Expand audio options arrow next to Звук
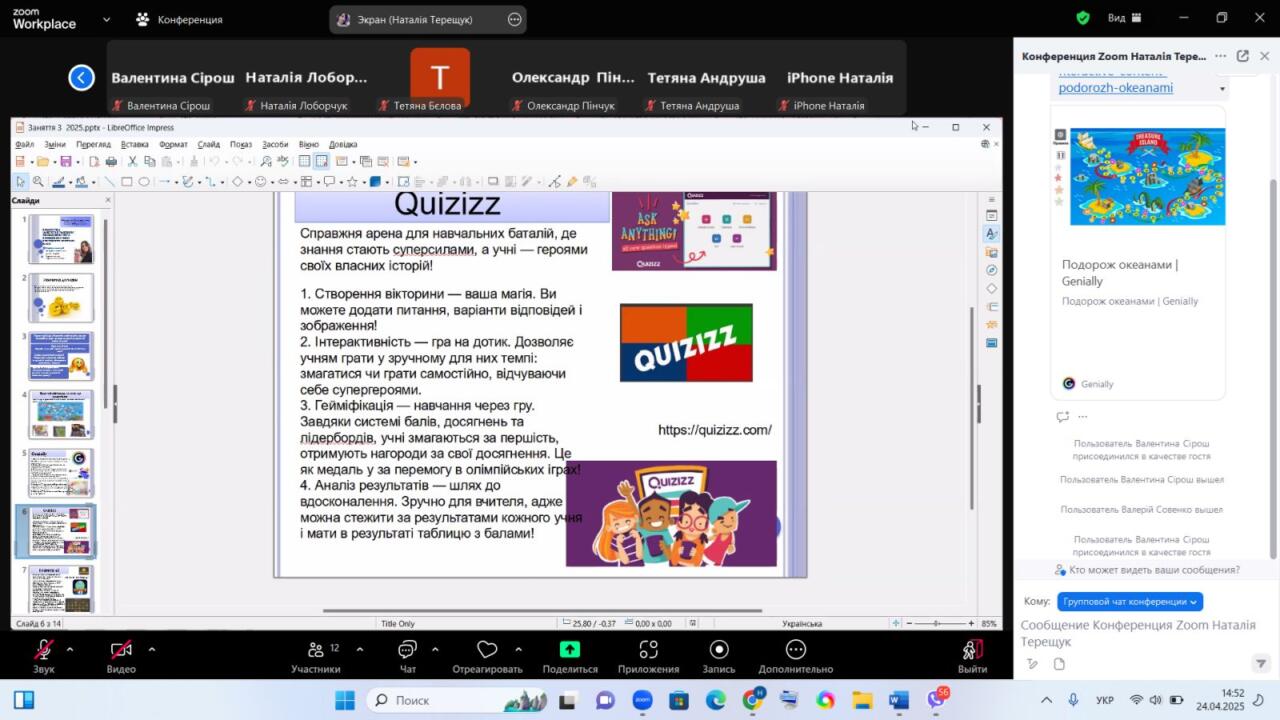Screen dimensions: 1280x720 tap(69, 649)
